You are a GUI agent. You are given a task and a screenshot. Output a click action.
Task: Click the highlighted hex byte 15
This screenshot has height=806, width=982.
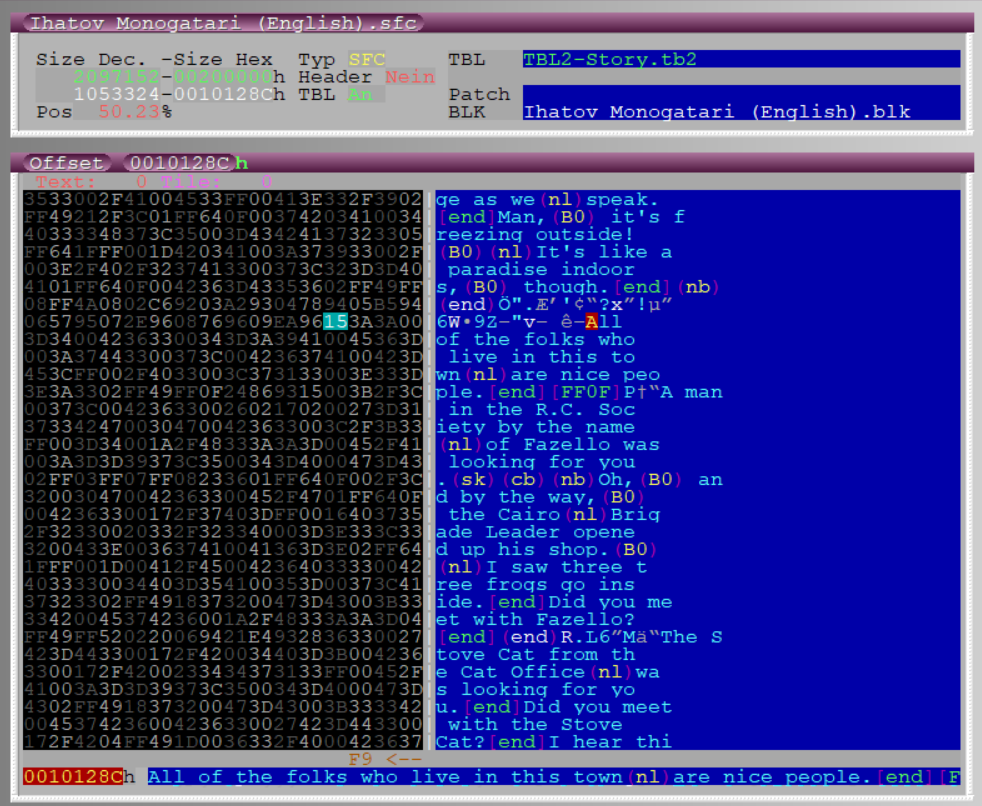point(334,322)
